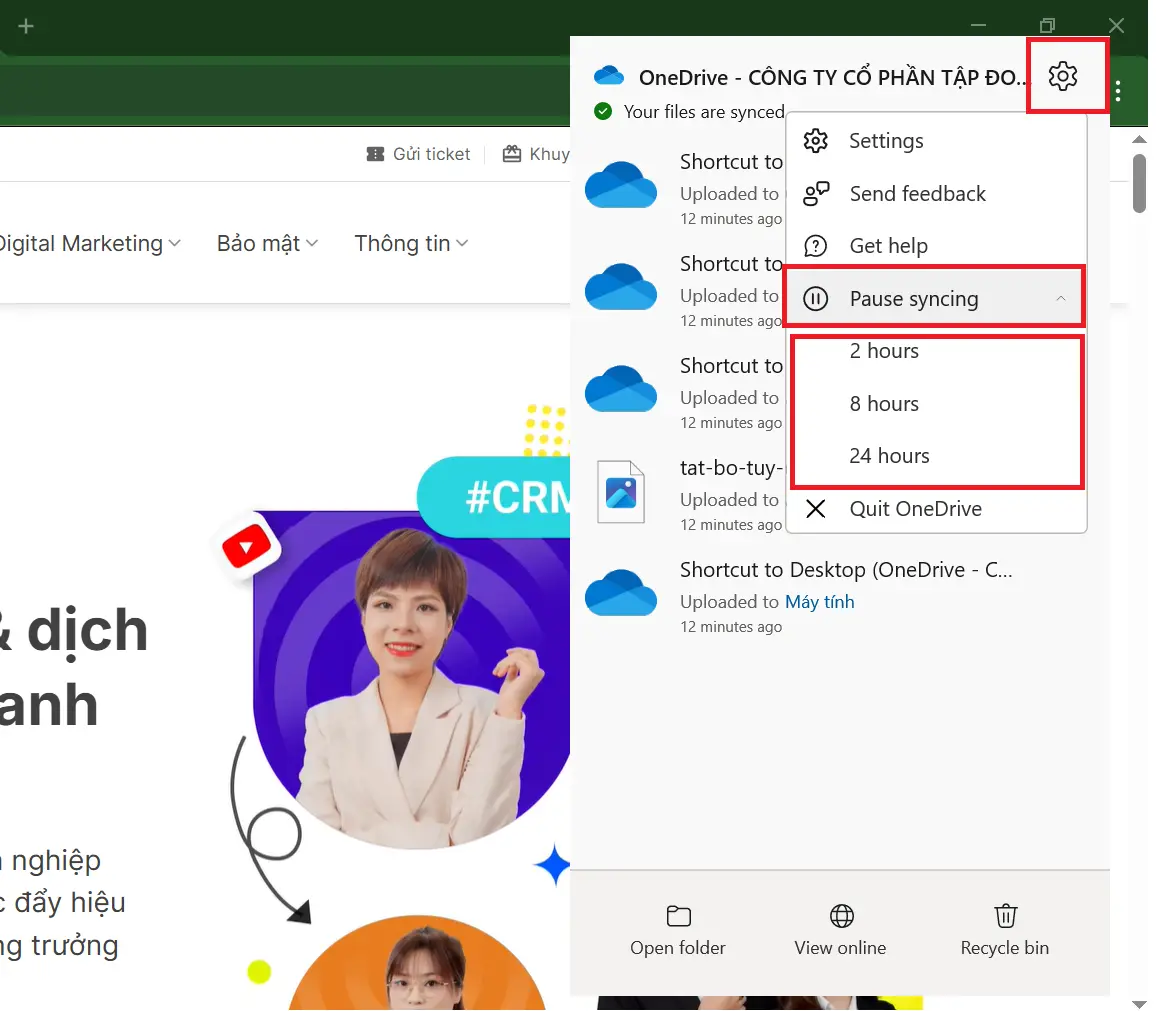Image resolution: width=1156 pixels, height=1011 pixels.
Task: Click the page vertical scrollbar thumb
Action: click(x=1139, y=182)
